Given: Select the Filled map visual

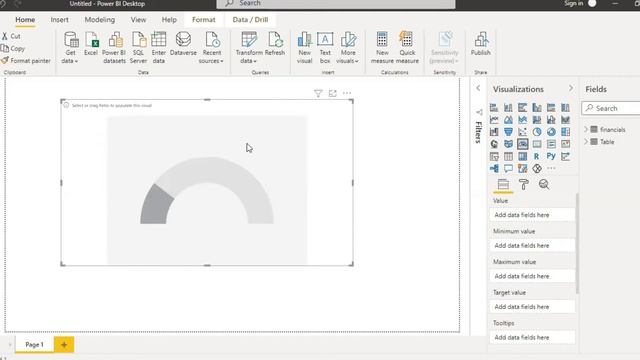Looking at the screenshot, I should click(x=508, y=144).
